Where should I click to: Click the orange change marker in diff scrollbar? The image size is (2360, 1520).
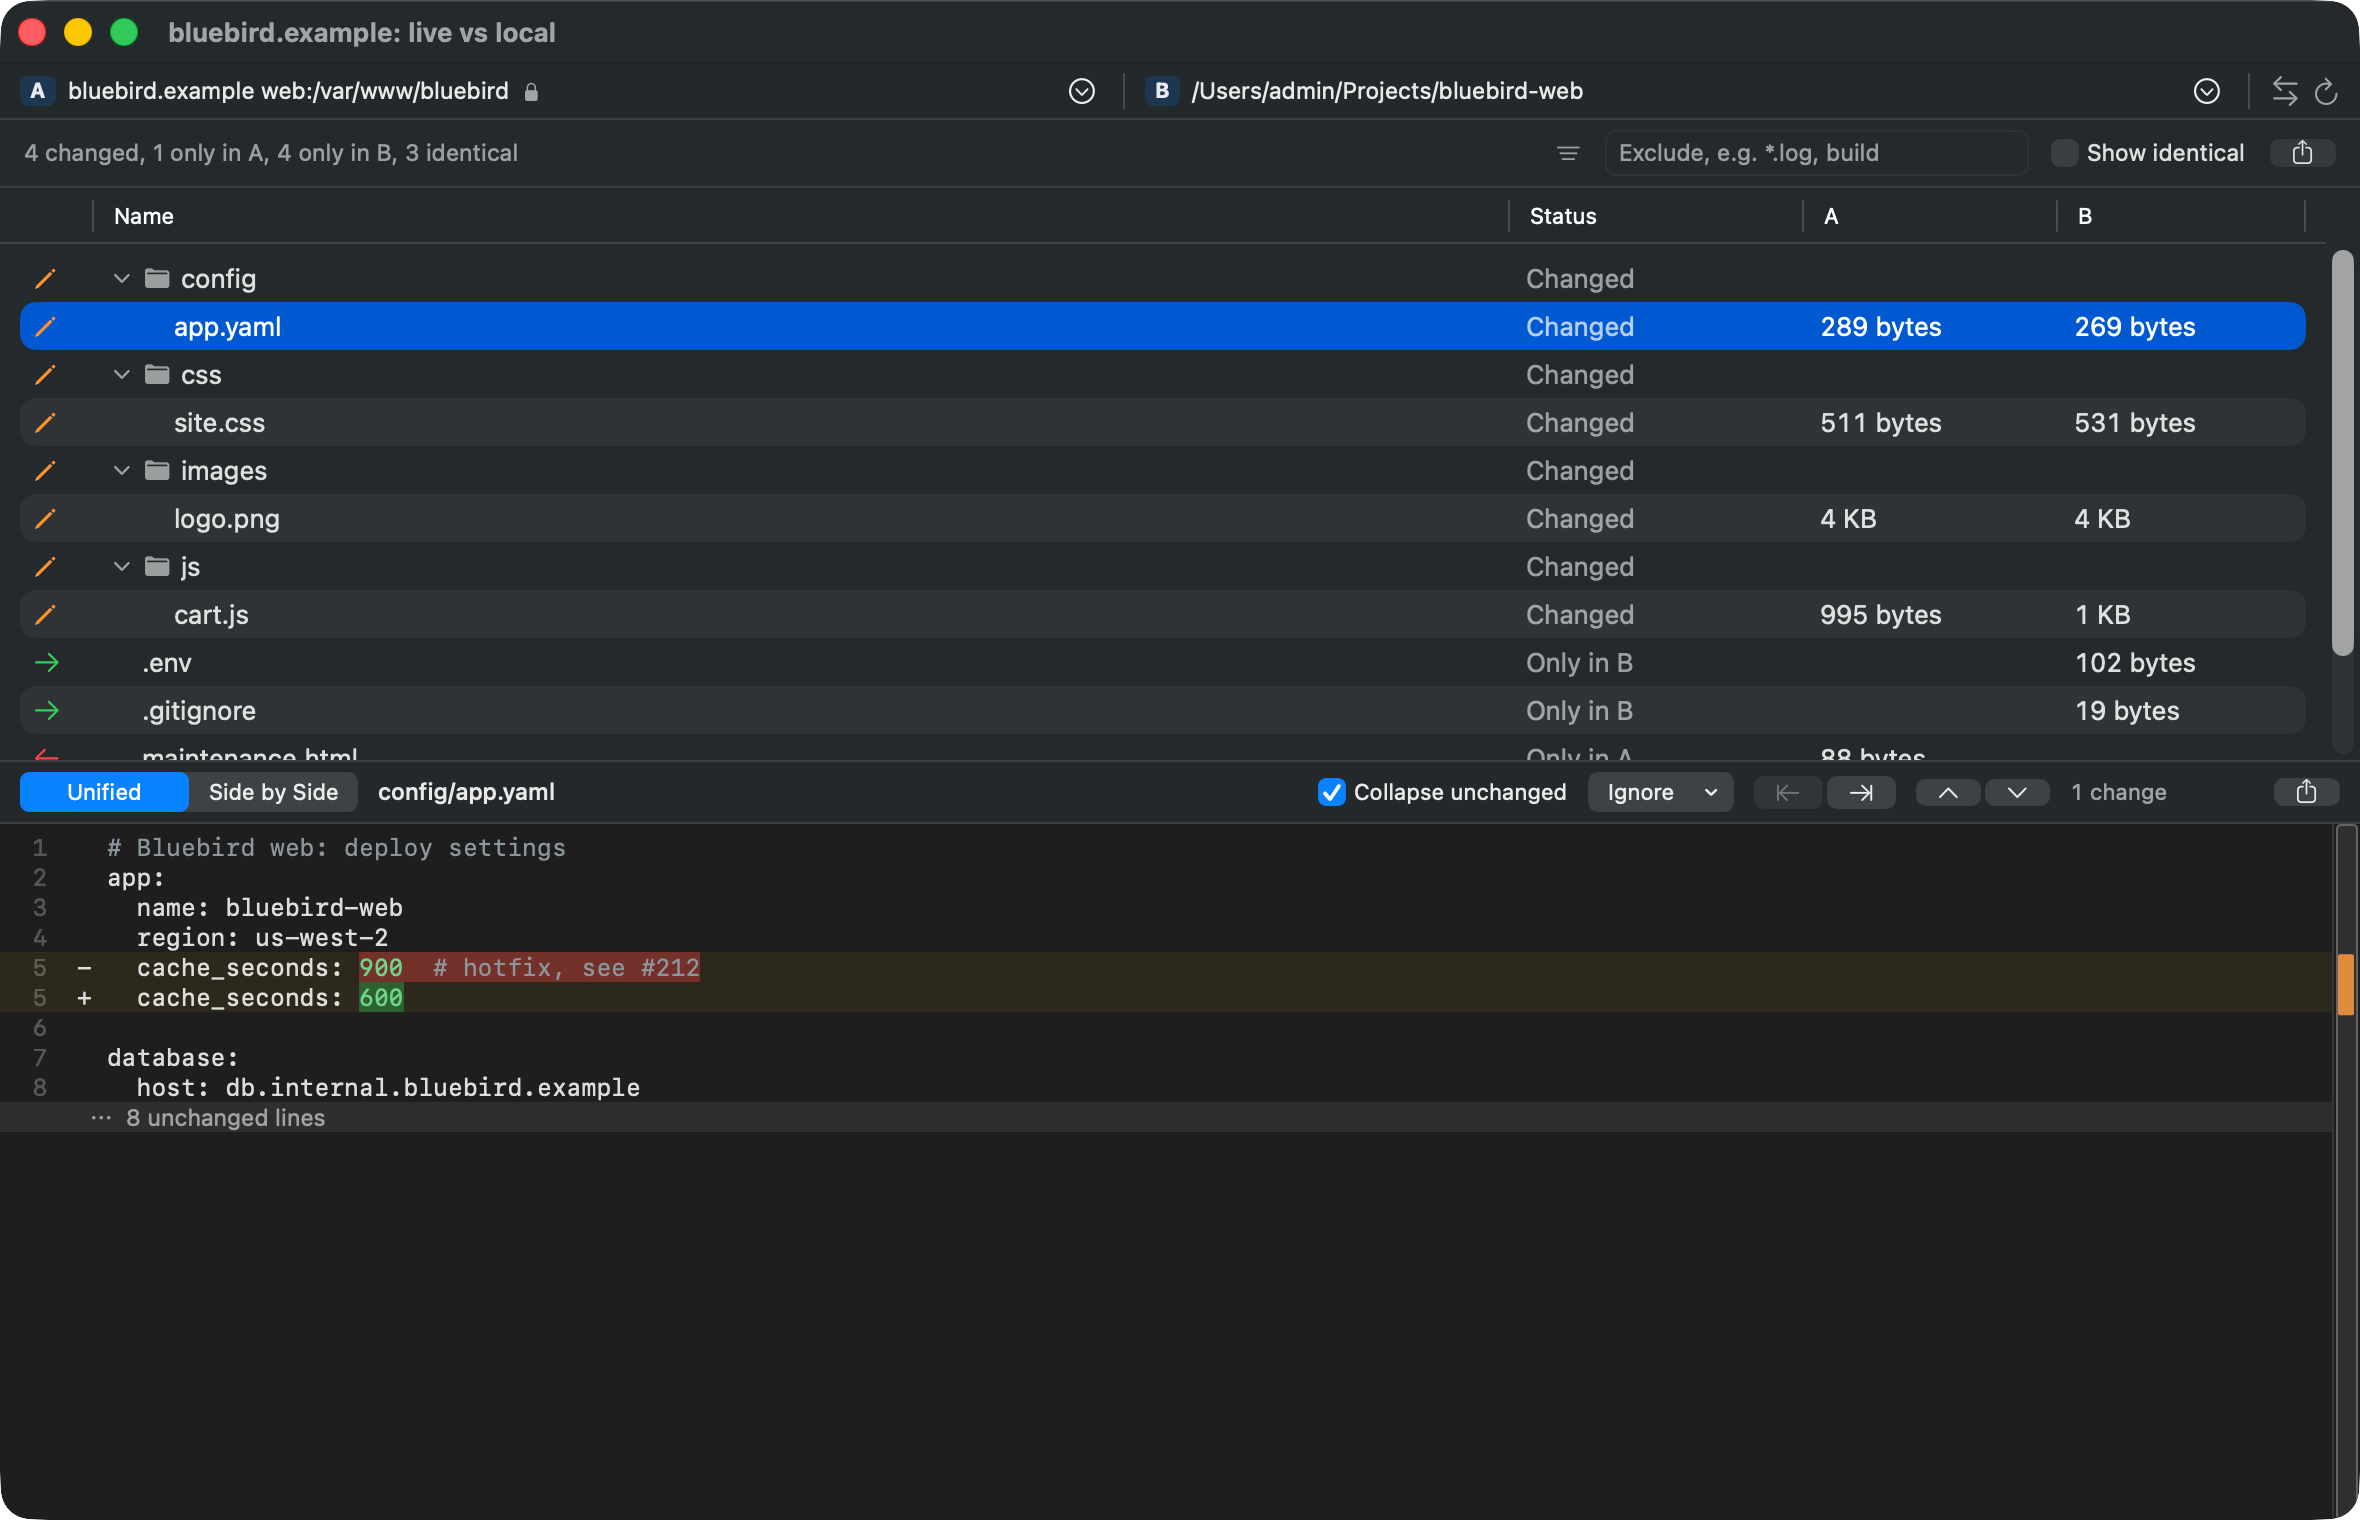(2345, 984)
